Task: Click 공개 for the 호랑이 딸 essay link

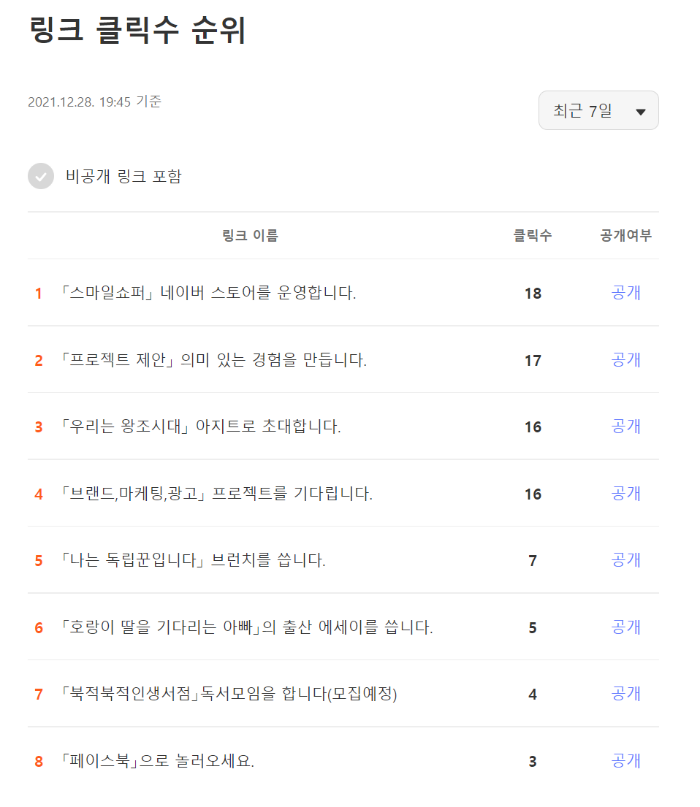Action: 624,627
